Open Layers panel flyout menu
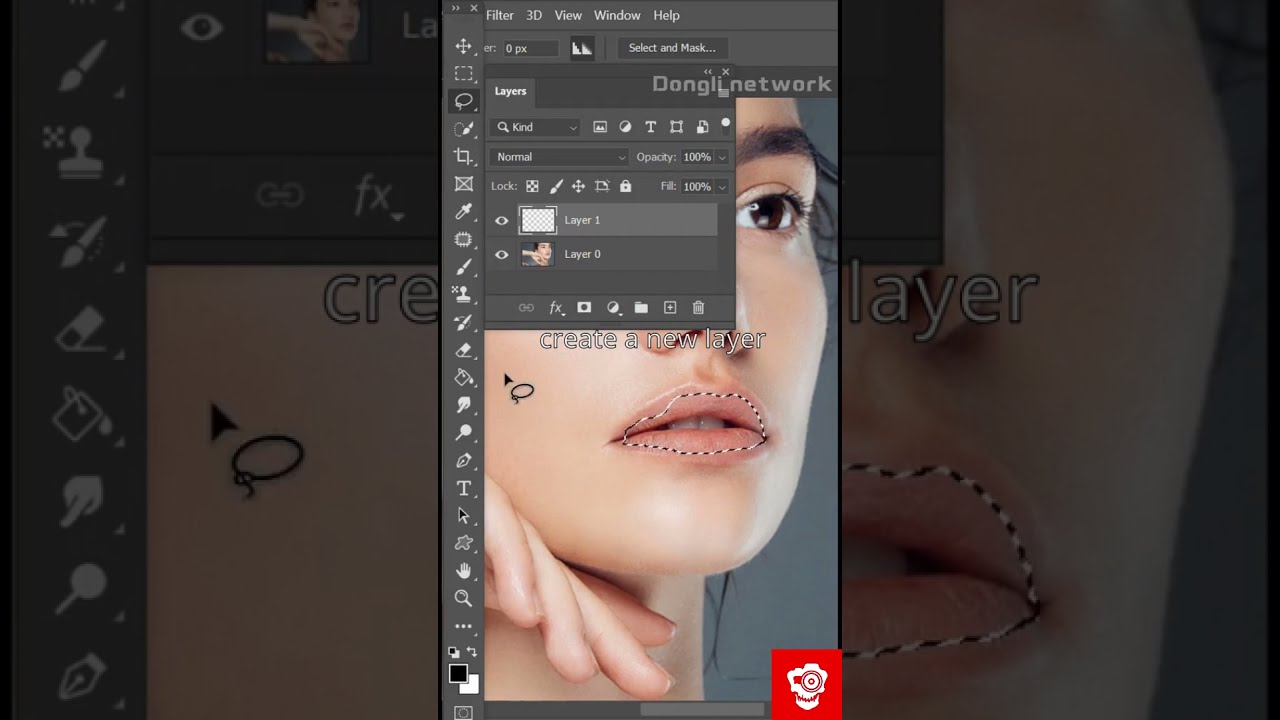The width and height of the screenshot is (1280, 720). pyautogui.click(x=723, y=91)
